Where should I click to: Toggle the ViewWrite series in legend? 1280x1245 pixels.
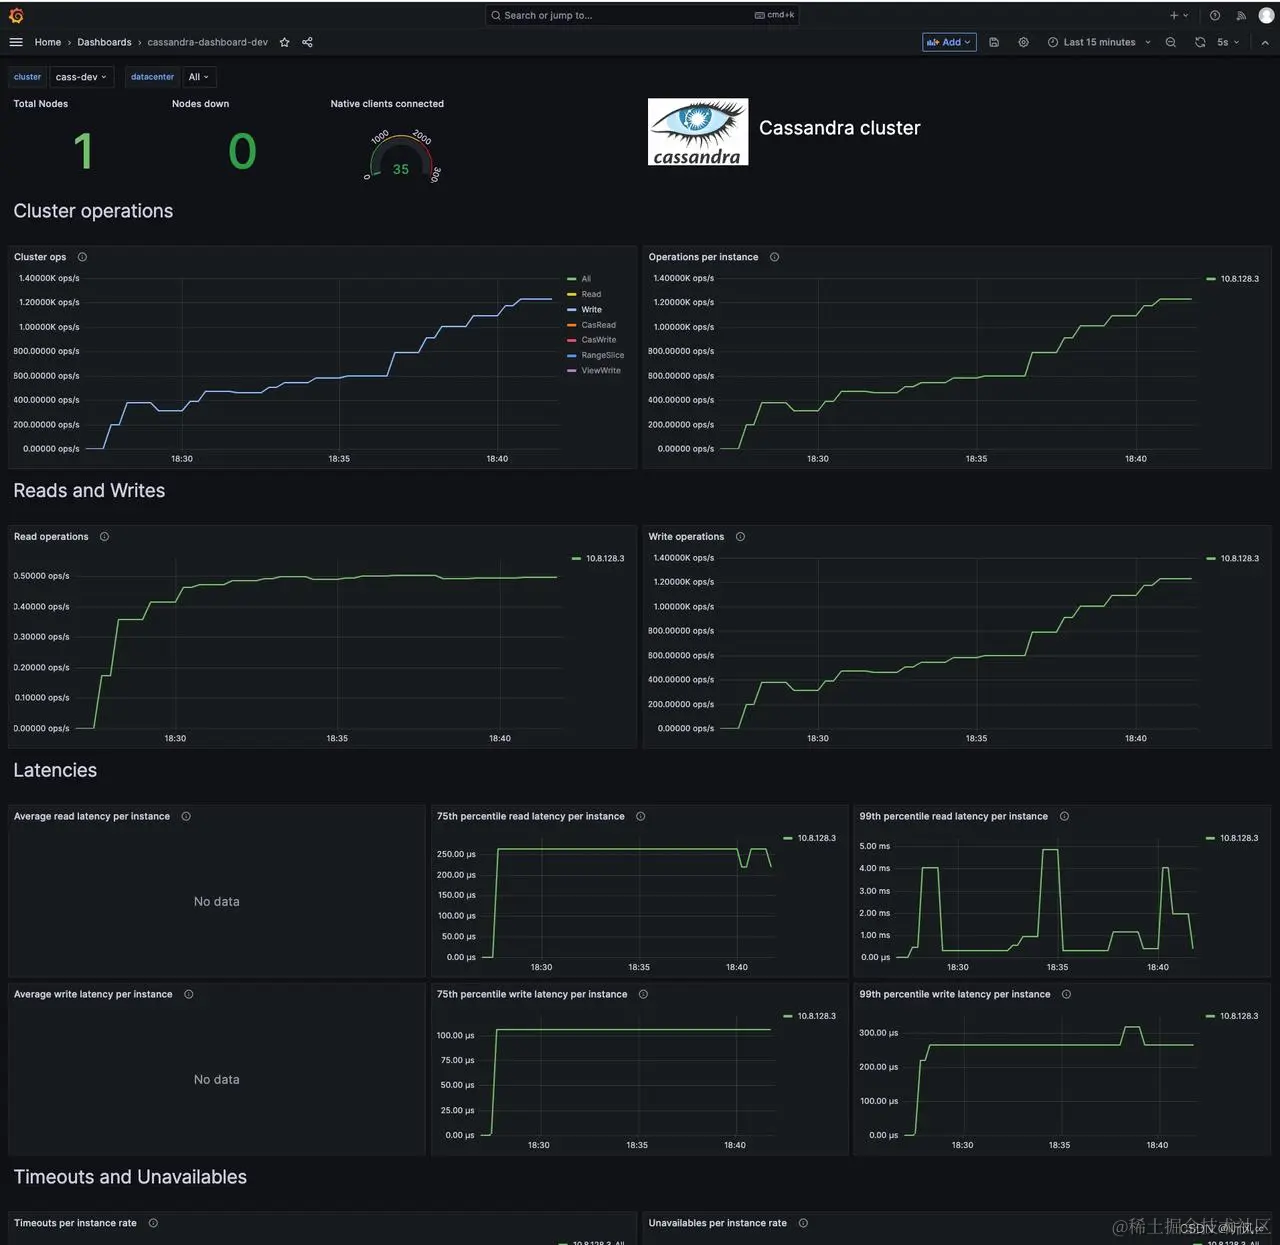pos(601,370)
